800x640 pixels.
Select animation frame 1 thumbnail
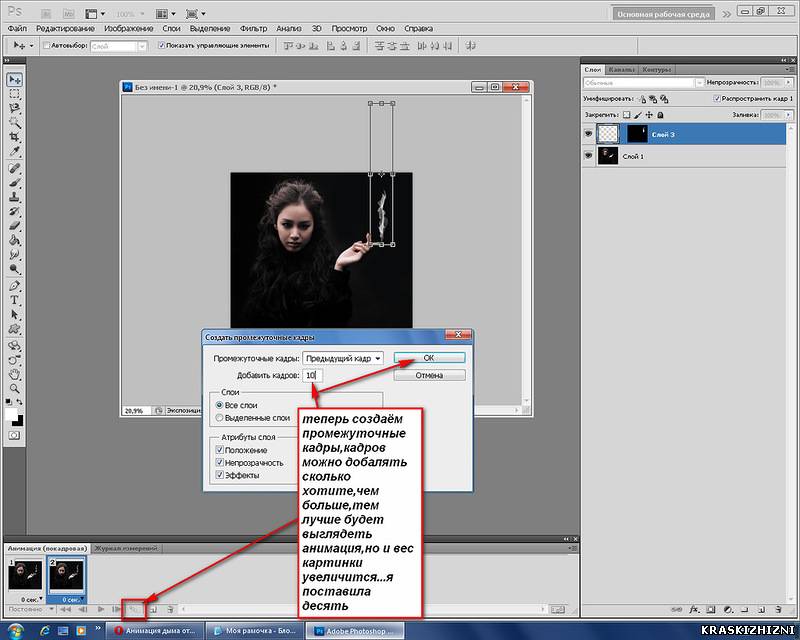coord(25,575)
